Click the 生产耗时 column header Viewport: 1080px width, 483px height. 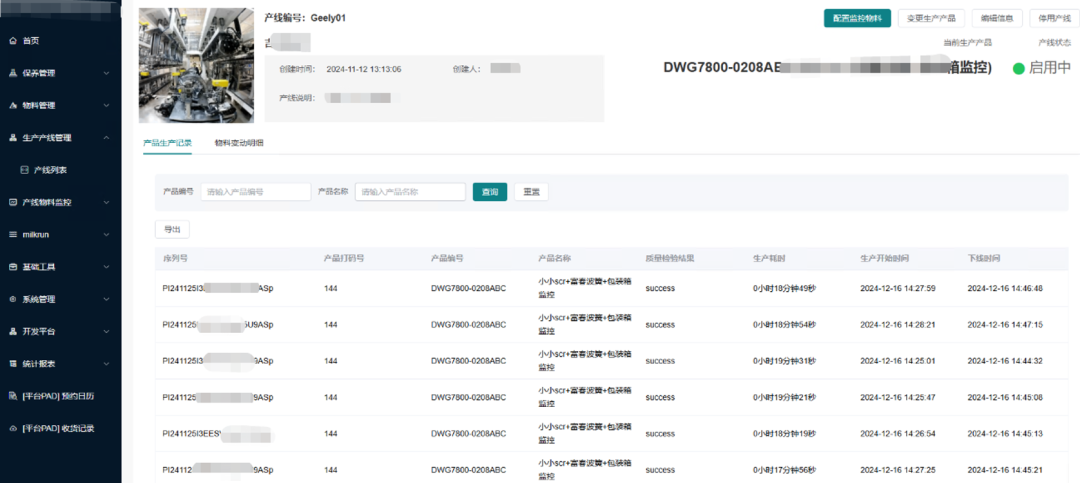769,258
